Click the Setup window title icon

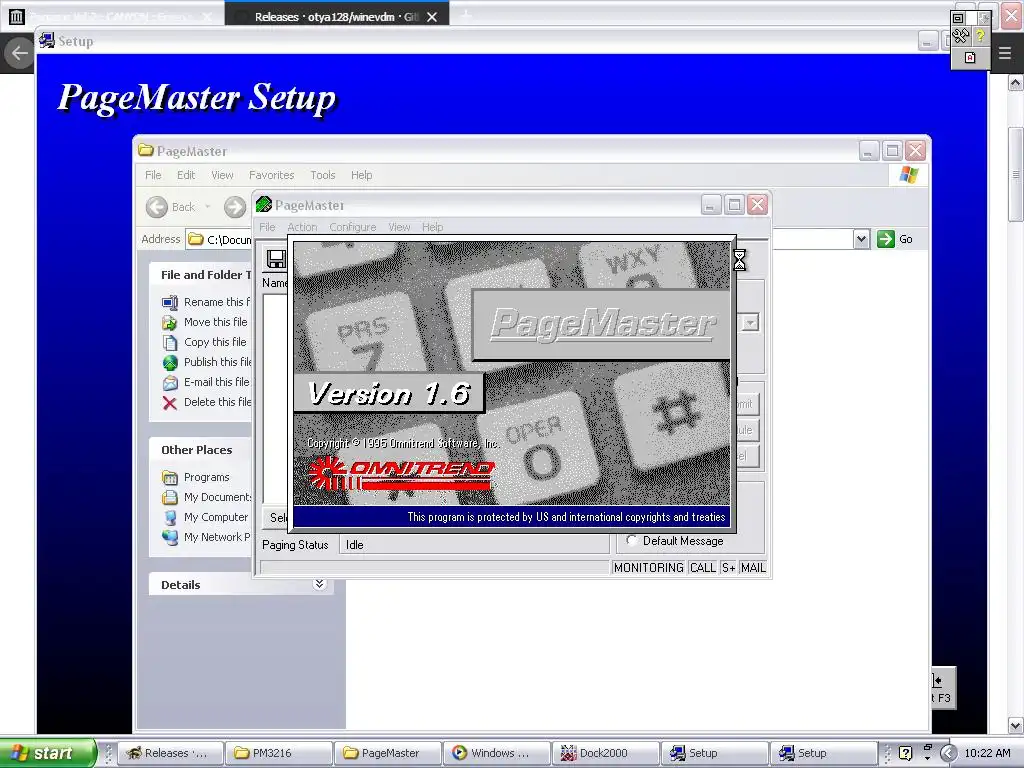pyautogui.click(x=46, y=40)
